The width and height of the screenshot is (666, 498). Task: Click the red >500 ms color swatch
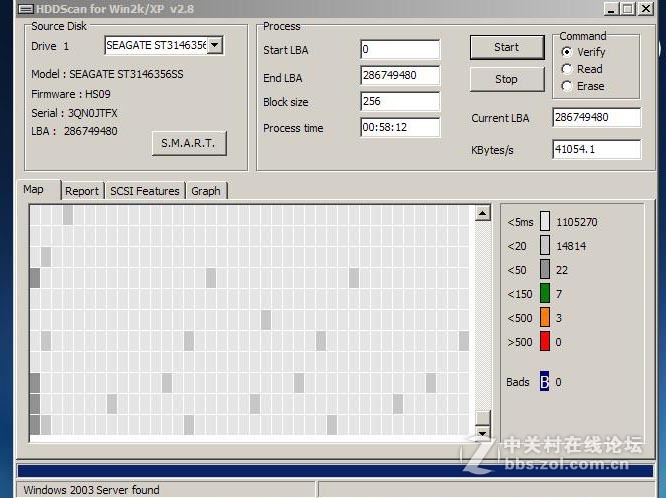coord(545,342)
